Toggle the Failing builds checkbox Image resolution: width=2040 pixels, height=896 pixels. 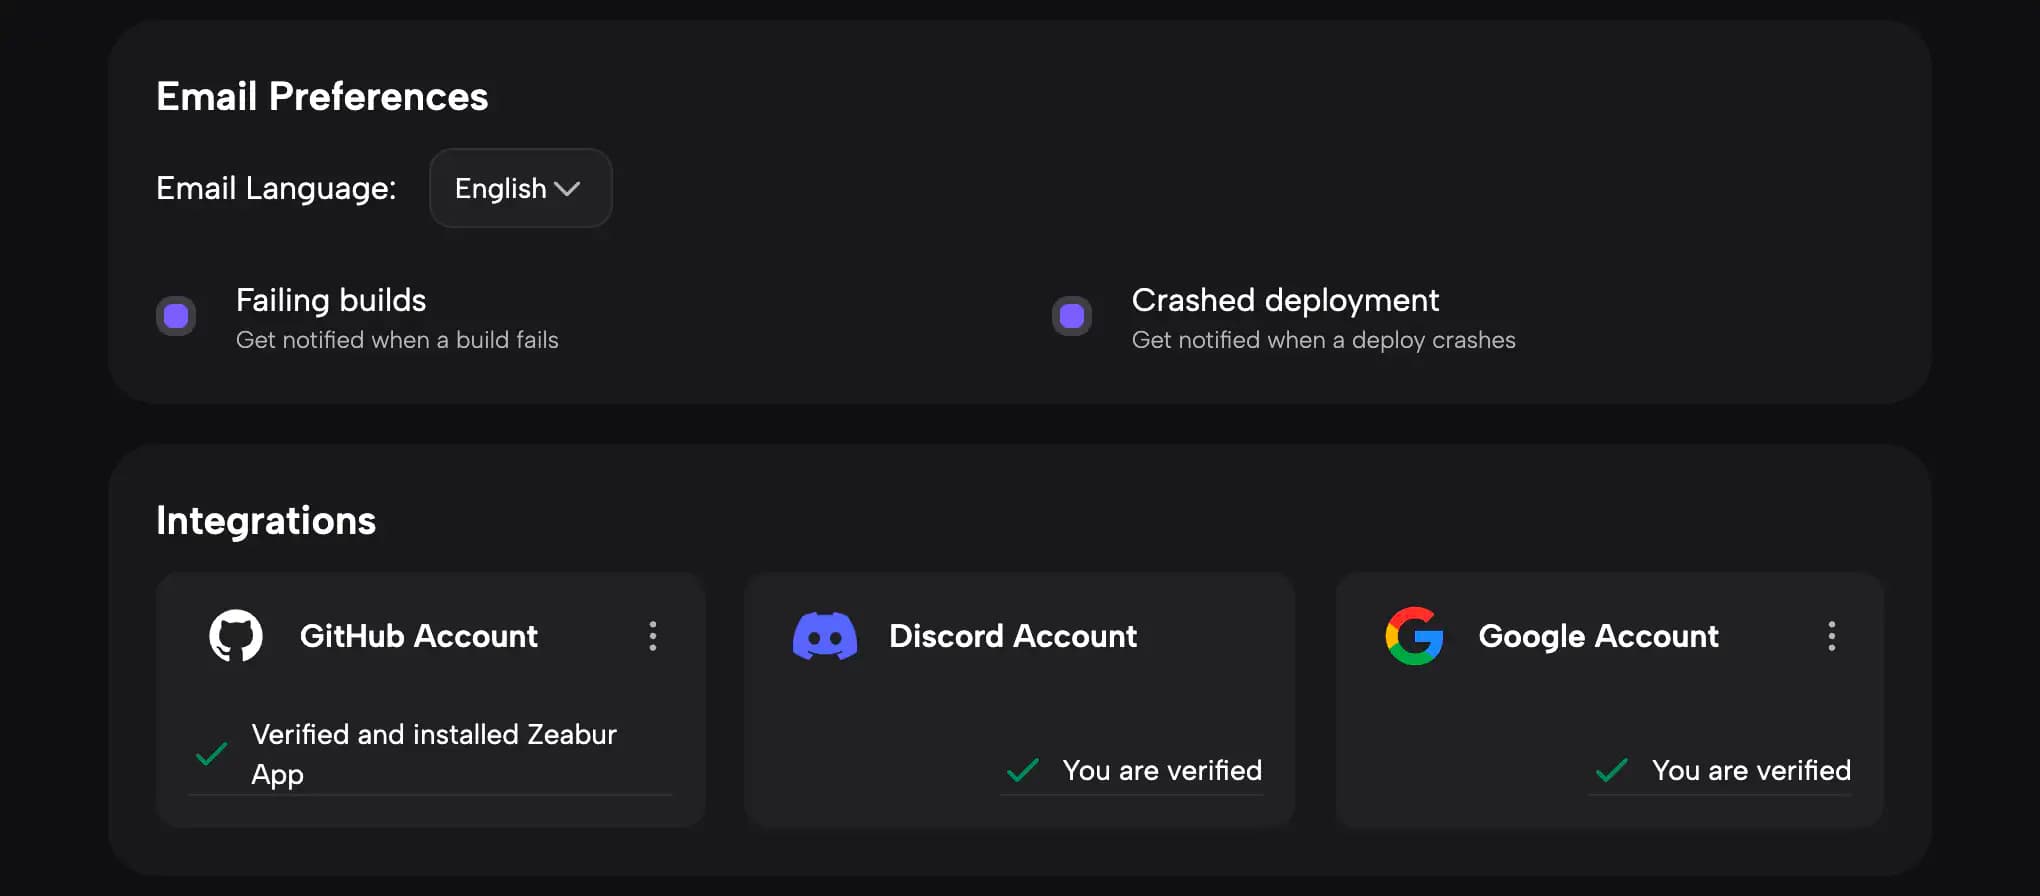176,317
